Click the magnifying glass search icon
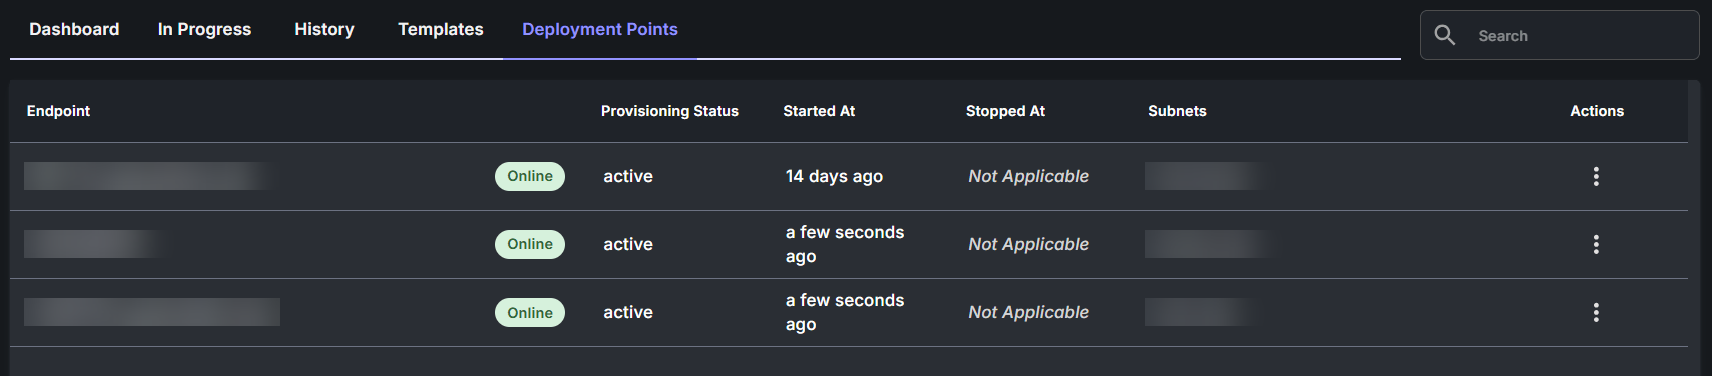 [x=1445, y=35]
